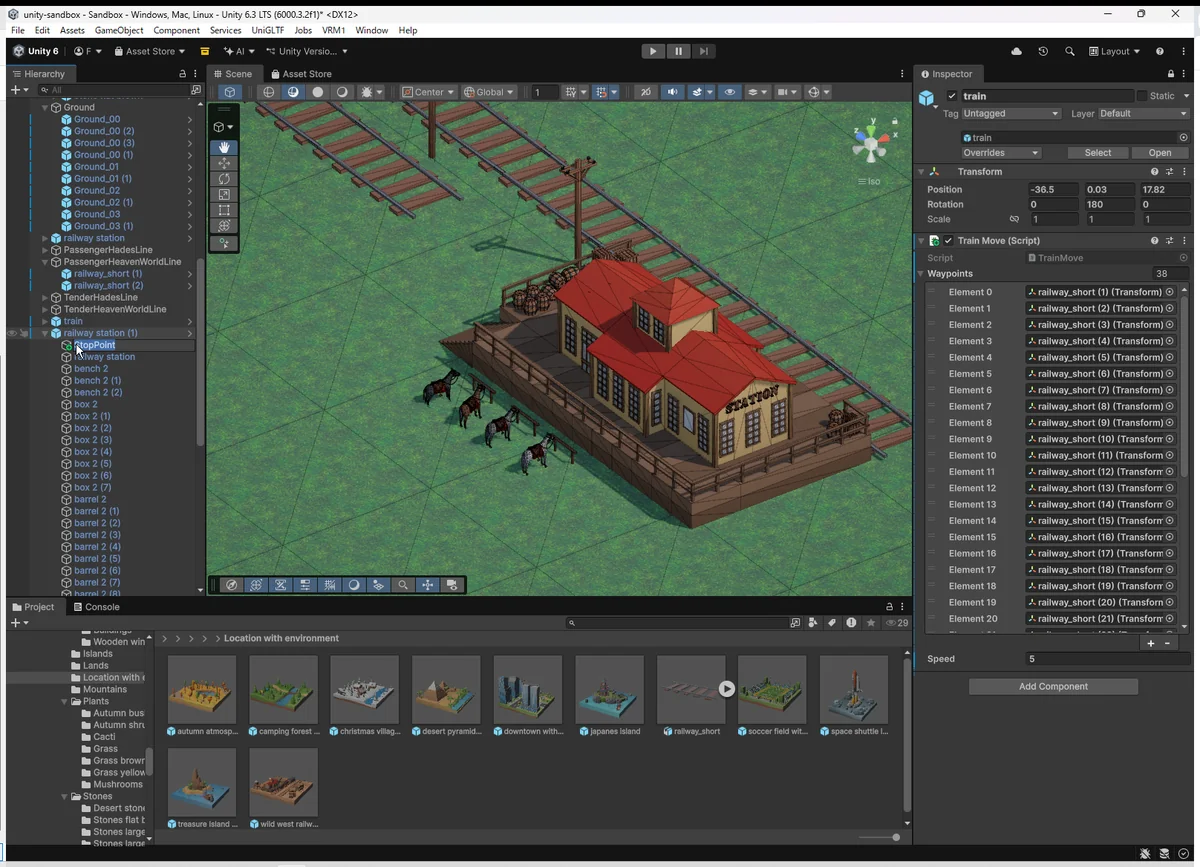Open the Tag dropdown showing Untagged
Image resolution: width=1200 pixels, height=867 pixels.
pos(1010,114)
